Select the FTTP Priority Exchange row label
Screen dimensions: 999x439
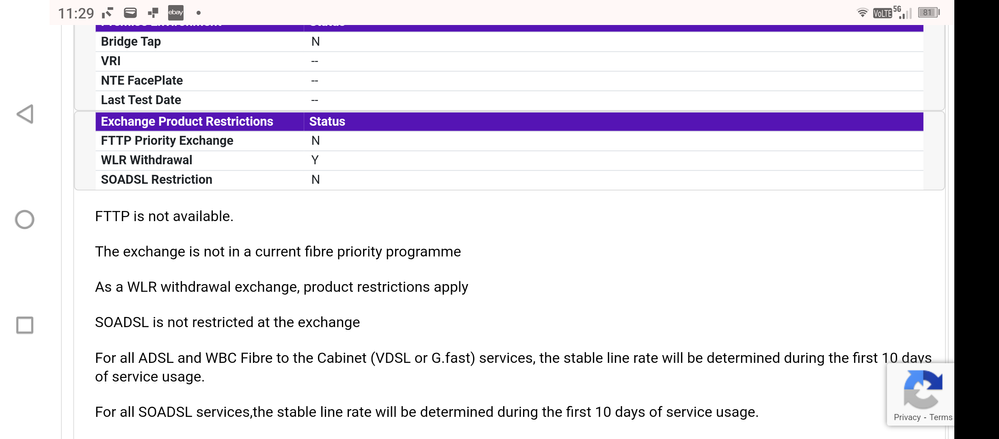click(x=167, y=141)
